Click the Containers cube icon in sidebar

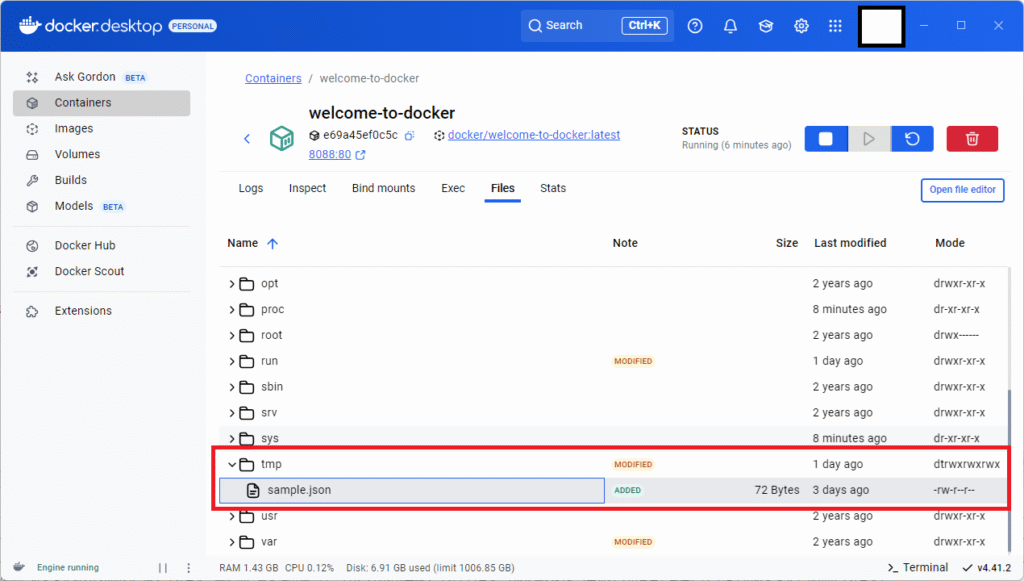pos(32,103)
